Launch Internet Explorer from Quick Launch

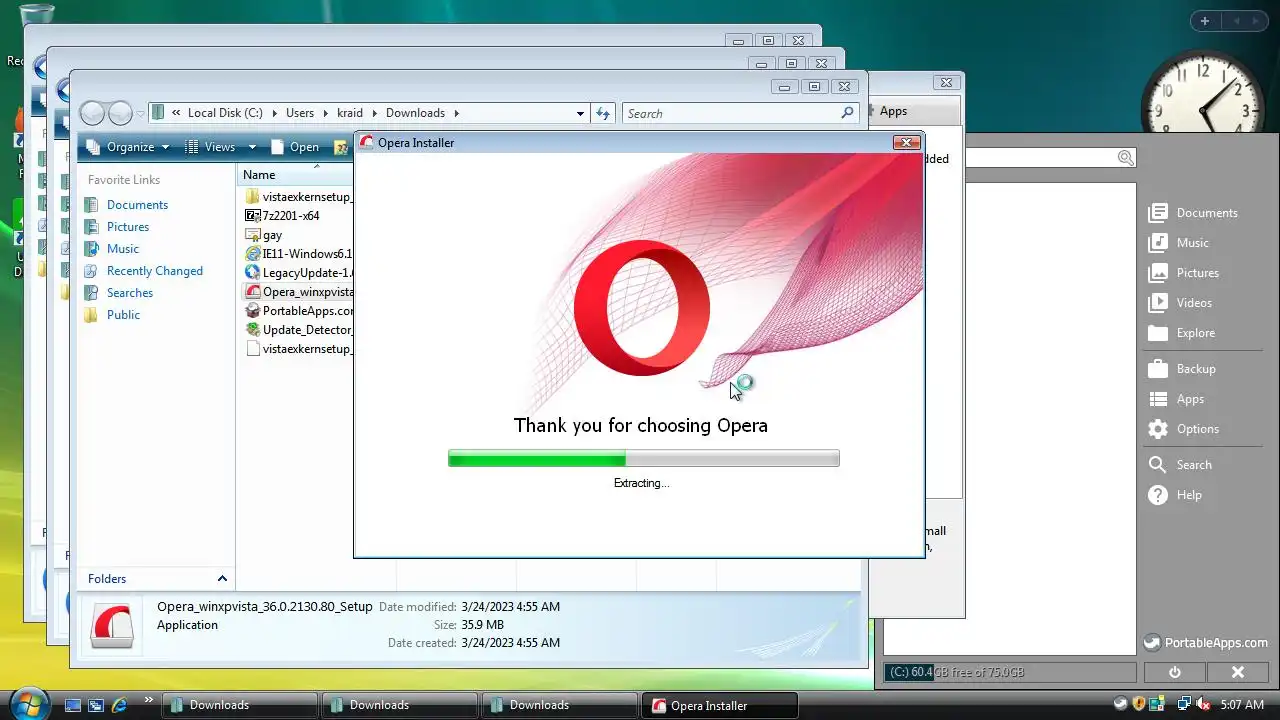pyautogui.click(x=120, y=705)
